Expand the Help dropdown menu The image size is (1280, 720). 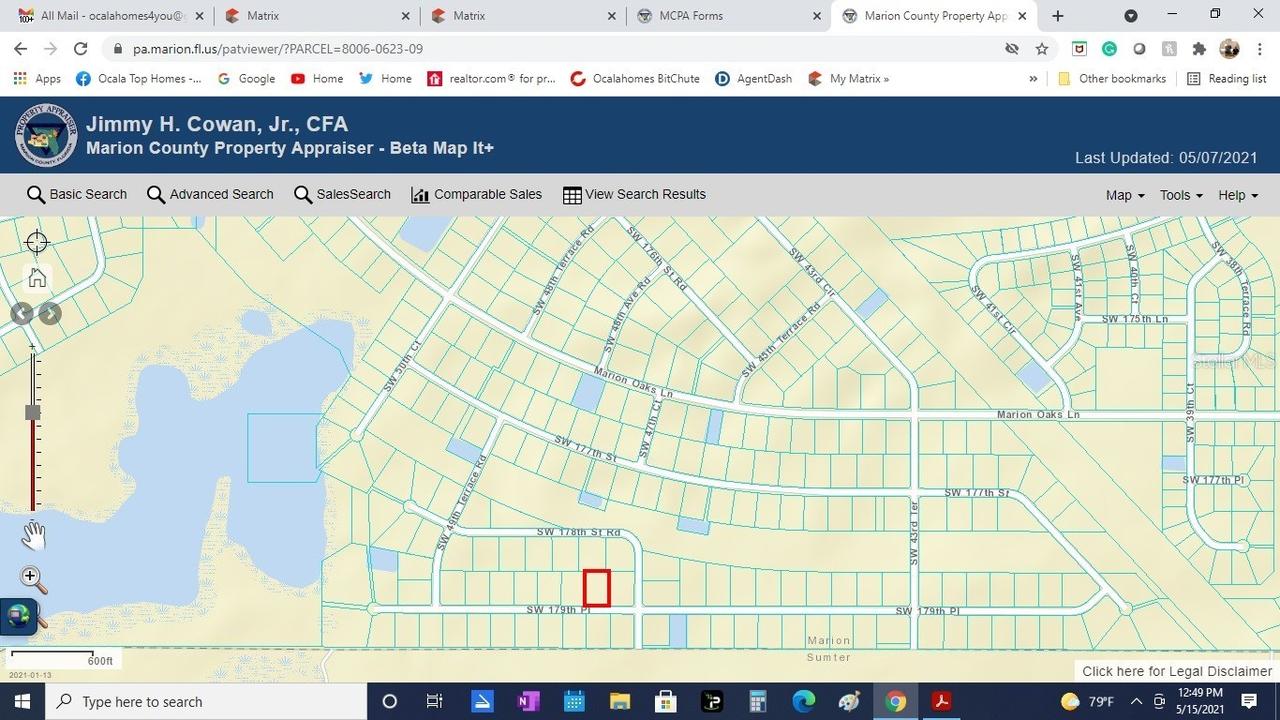1237,195
